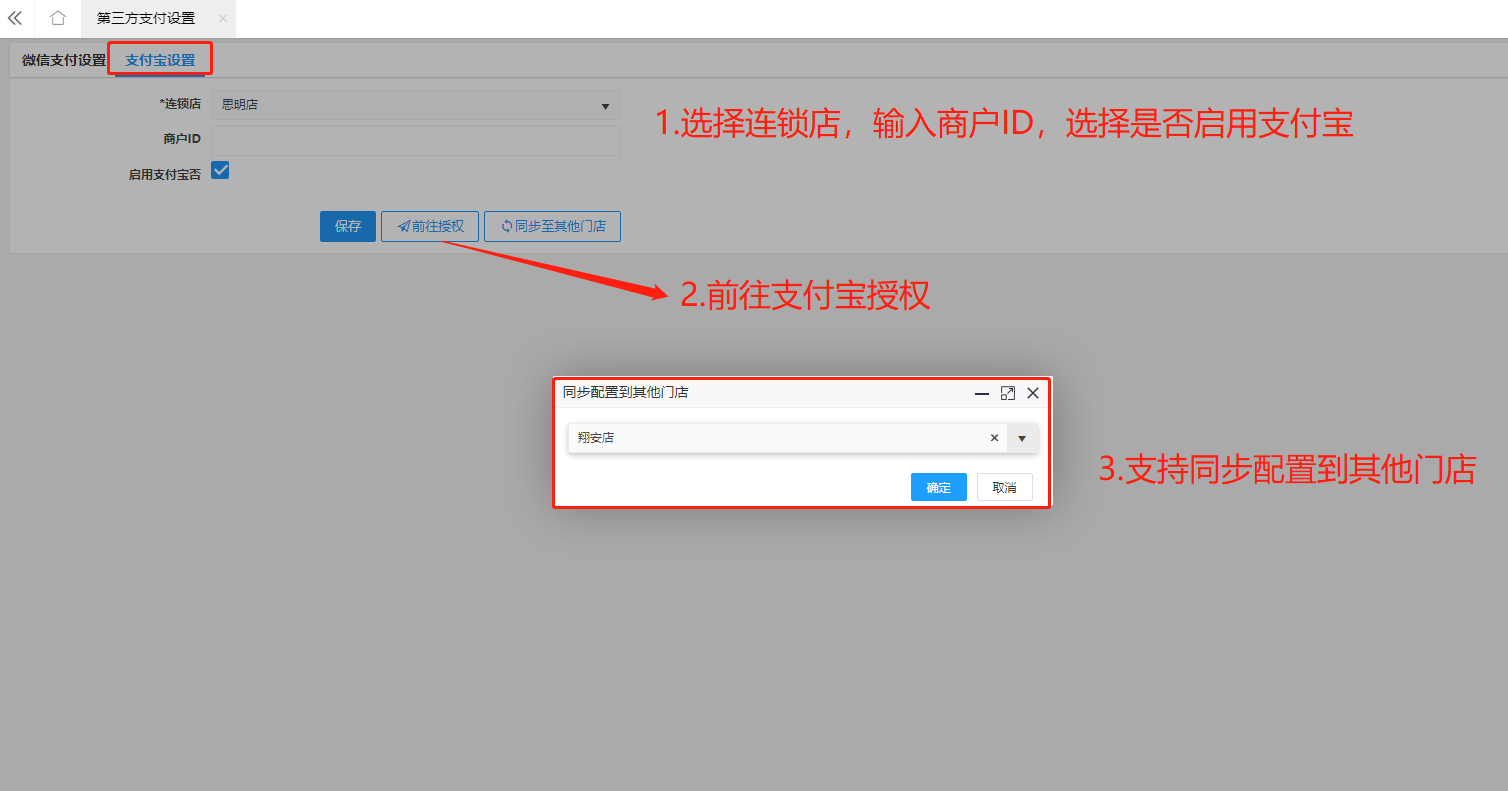Close the 第三方支付设置 tab
Image resolution: width=1508 pixels, height=791 pixels.
coord(223,18)
